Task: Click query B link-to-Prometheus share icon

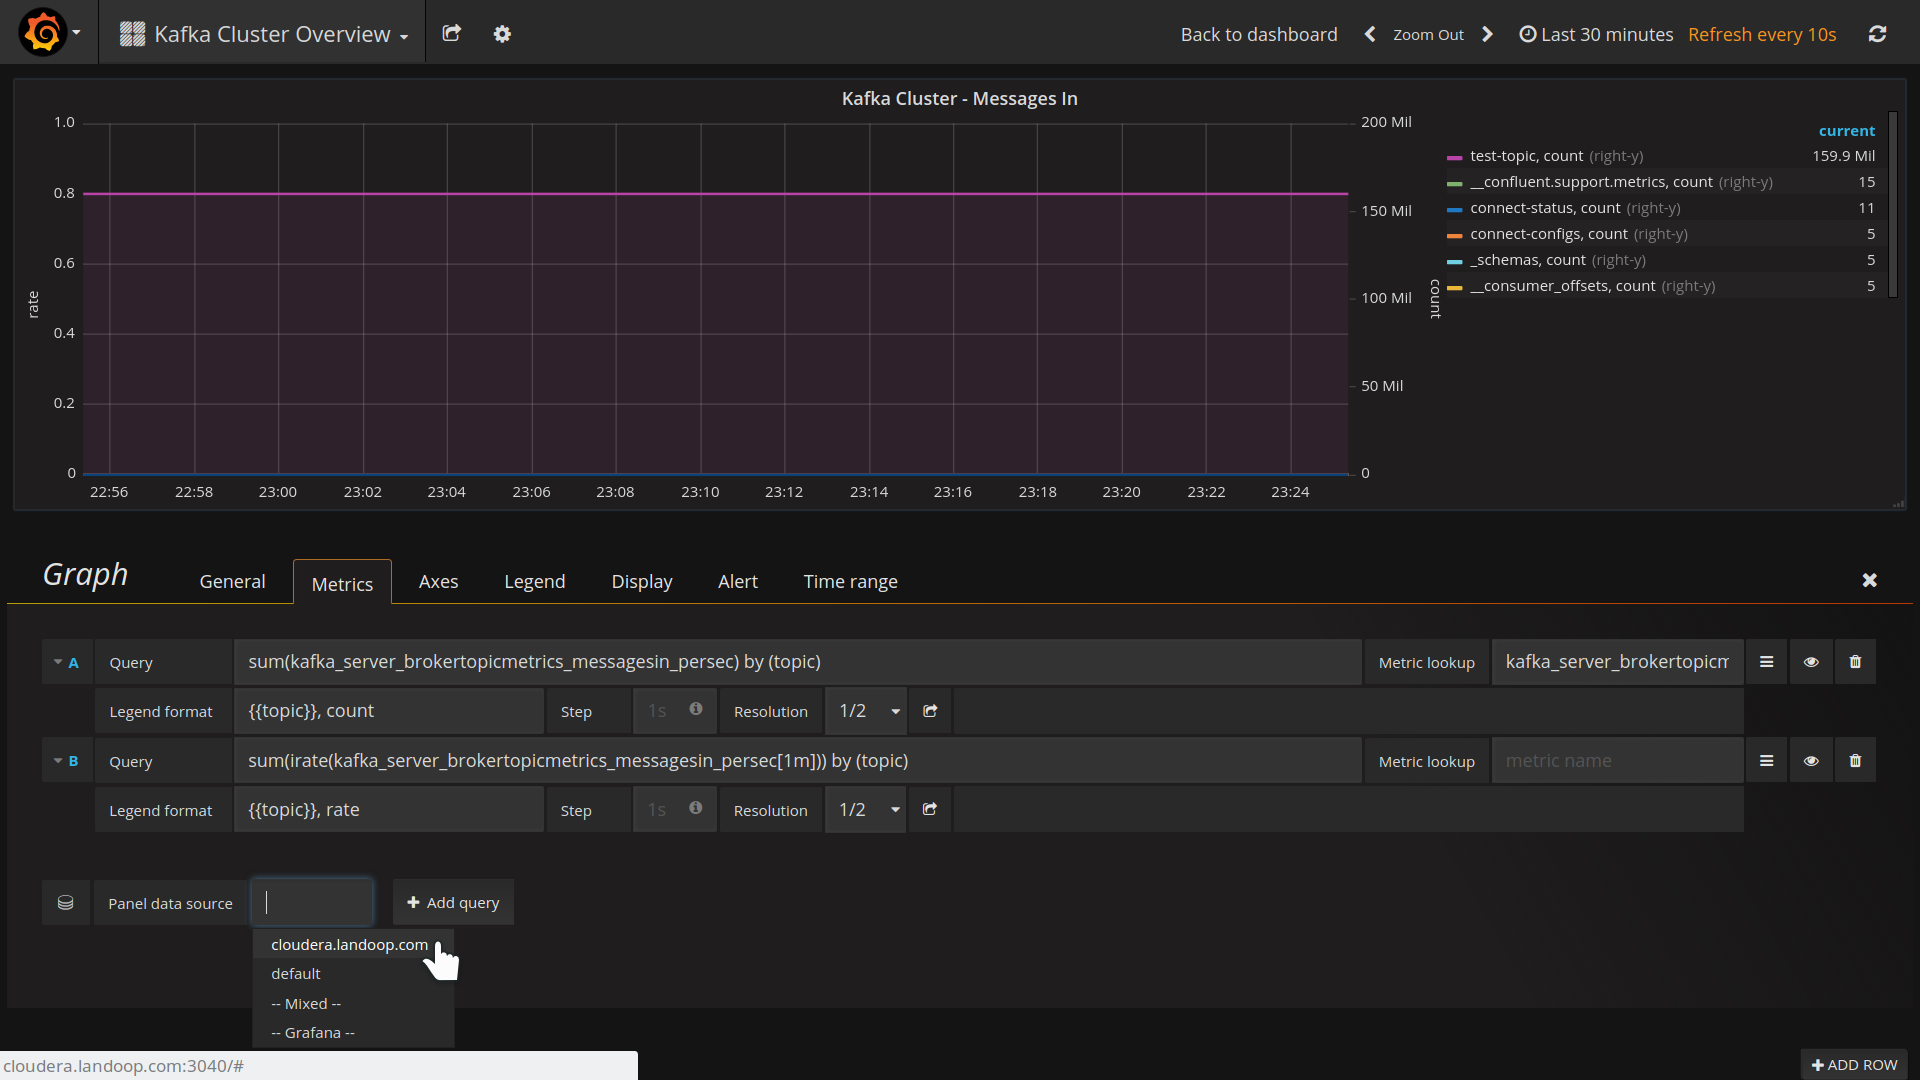Action: (930, 810)
